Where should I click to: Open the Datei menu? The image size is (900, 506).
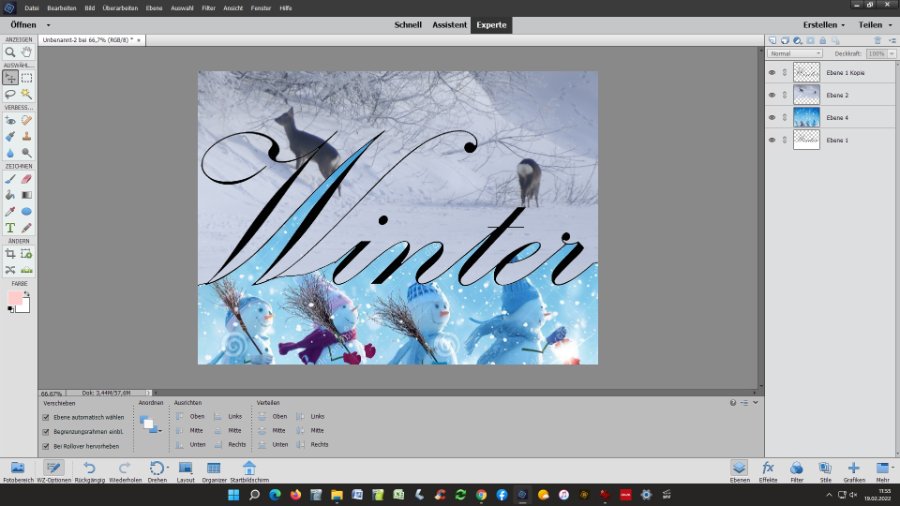32,8
